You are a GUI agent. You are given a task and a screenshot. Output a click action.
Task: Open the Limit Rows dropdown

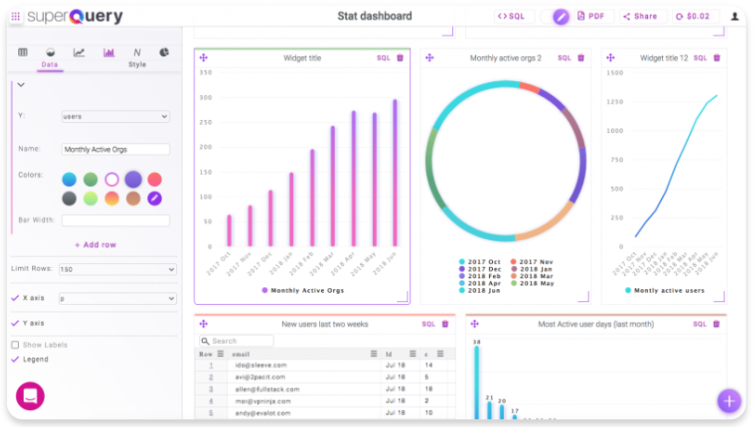point(117,269)
